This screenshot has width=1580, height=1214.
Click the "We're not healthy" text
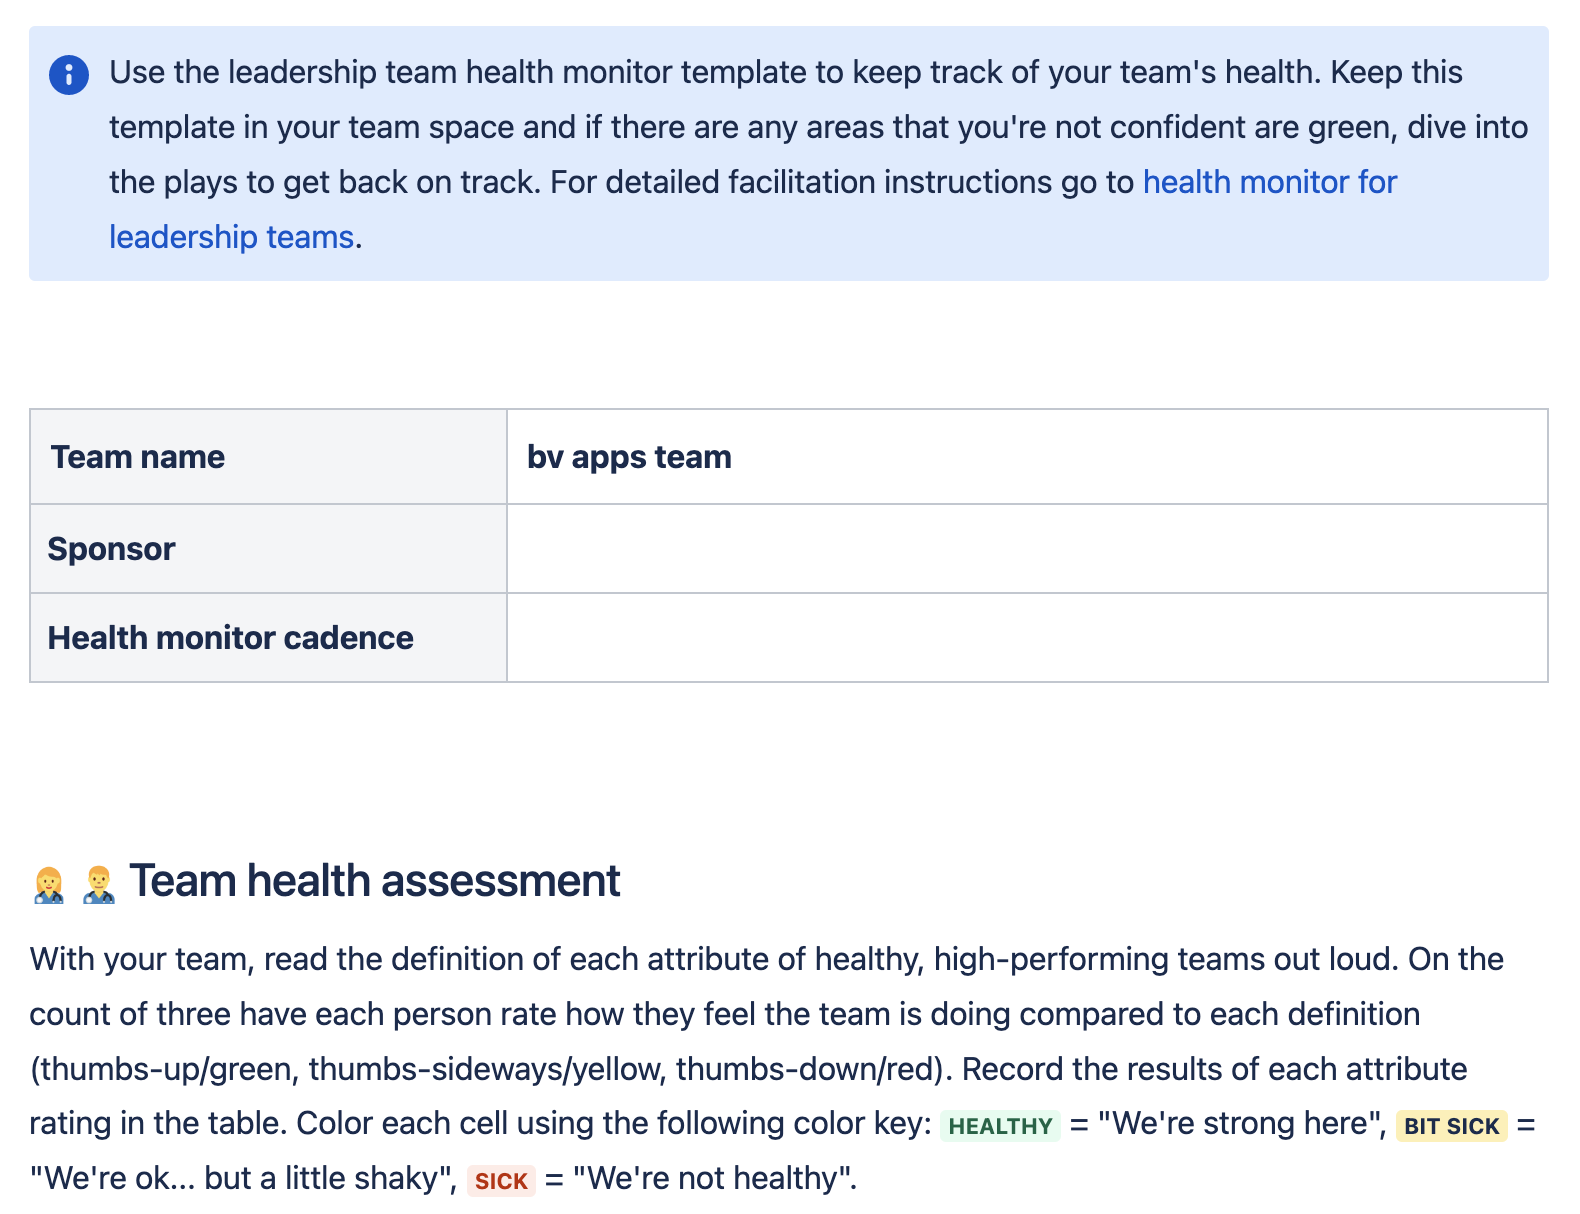714,1179
